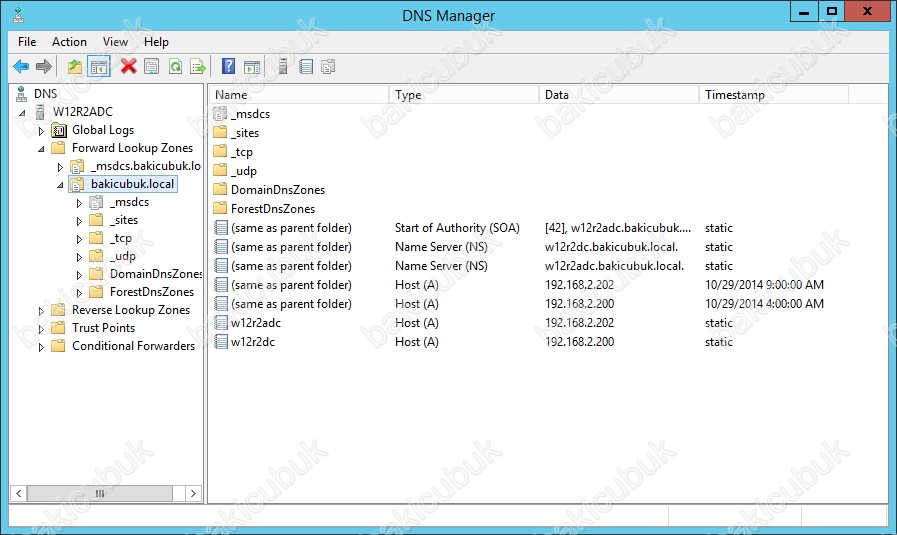Select Reverse Lookup Zones in tree
897x535 pixels.
(130, 310)
